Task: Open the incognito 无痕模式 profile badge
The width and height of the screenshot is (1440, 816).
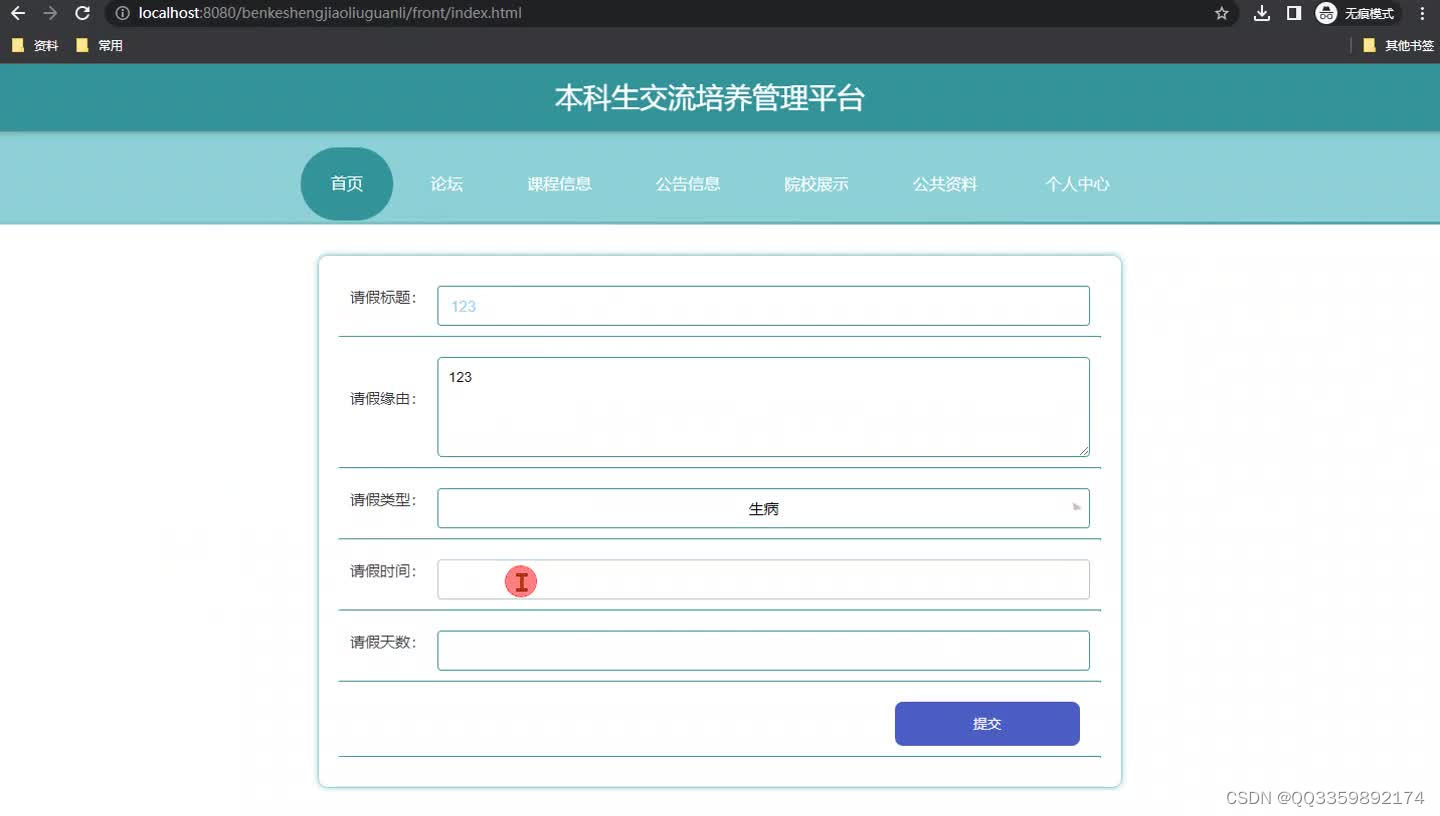Action: click(1356, 13)
